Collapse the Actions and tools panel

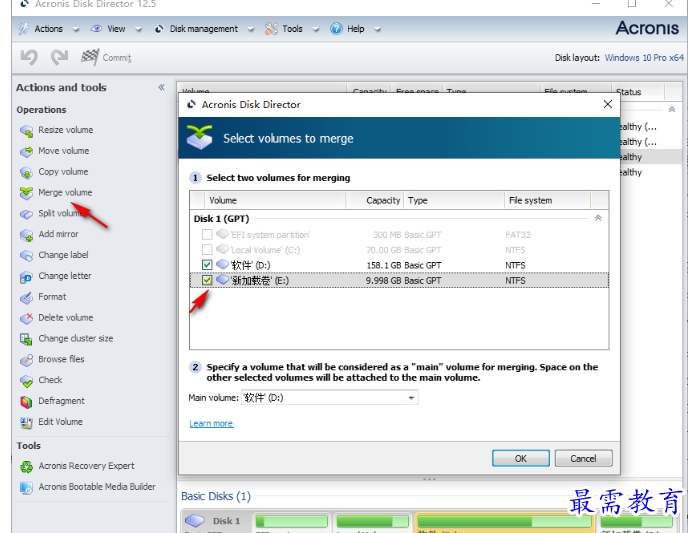[161, 87]
